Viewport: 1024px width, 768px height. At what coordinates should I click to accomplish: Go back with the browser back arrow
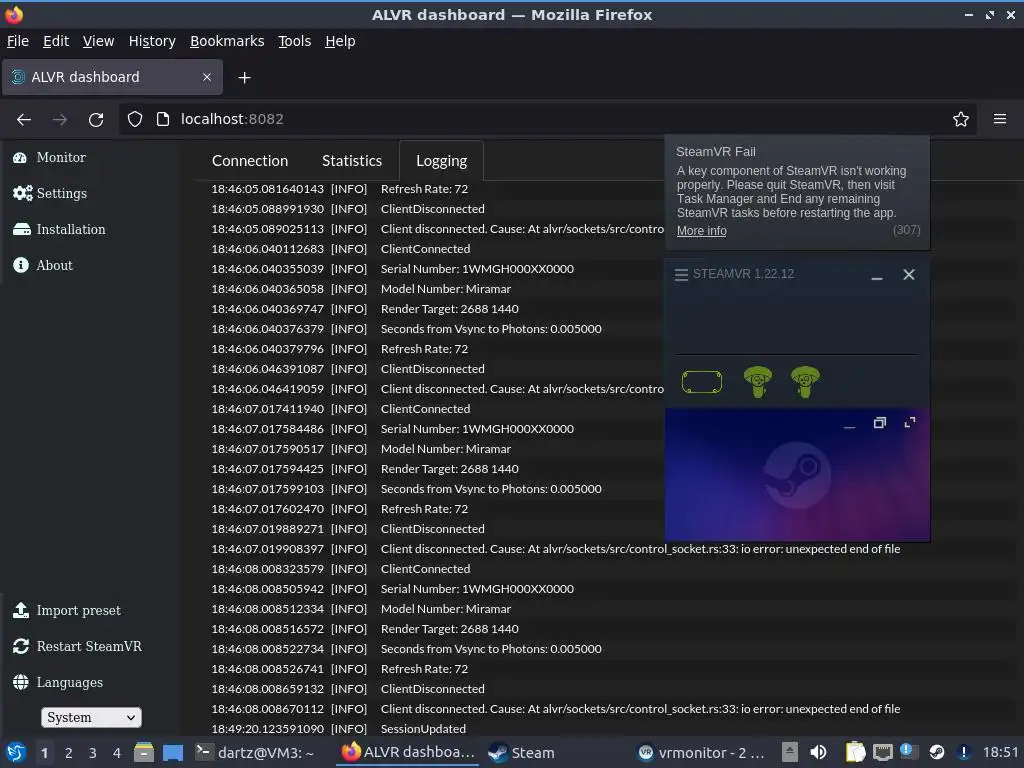[x=24, y=120]
